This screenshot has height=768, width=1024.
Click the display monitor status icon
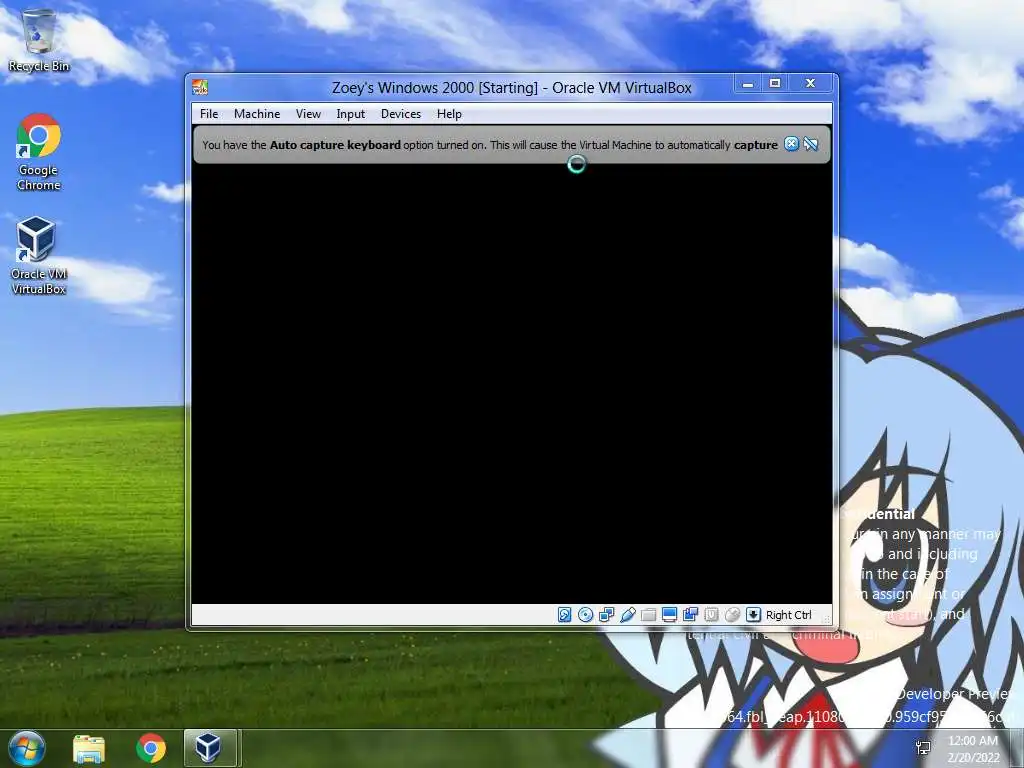click(x=669, y=615)
